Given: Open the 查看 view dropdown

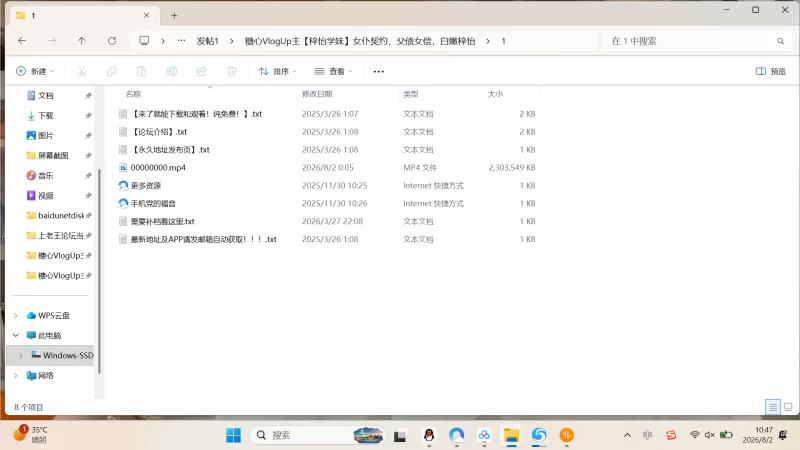Looking at the screenshot, I should (x=333, y=71).
